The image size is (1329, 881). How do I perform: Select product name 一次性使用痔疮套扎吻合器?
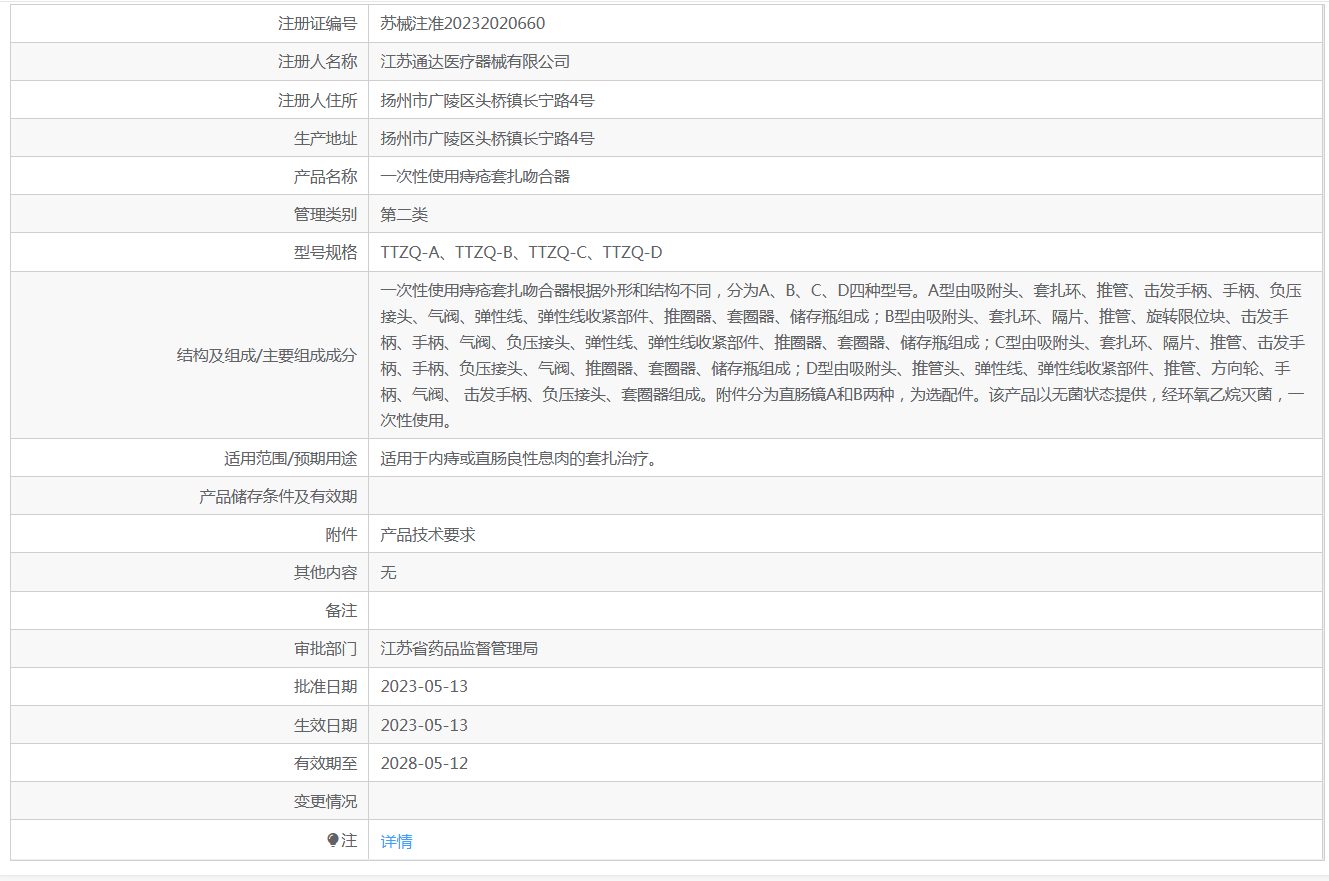click(475, 176)
